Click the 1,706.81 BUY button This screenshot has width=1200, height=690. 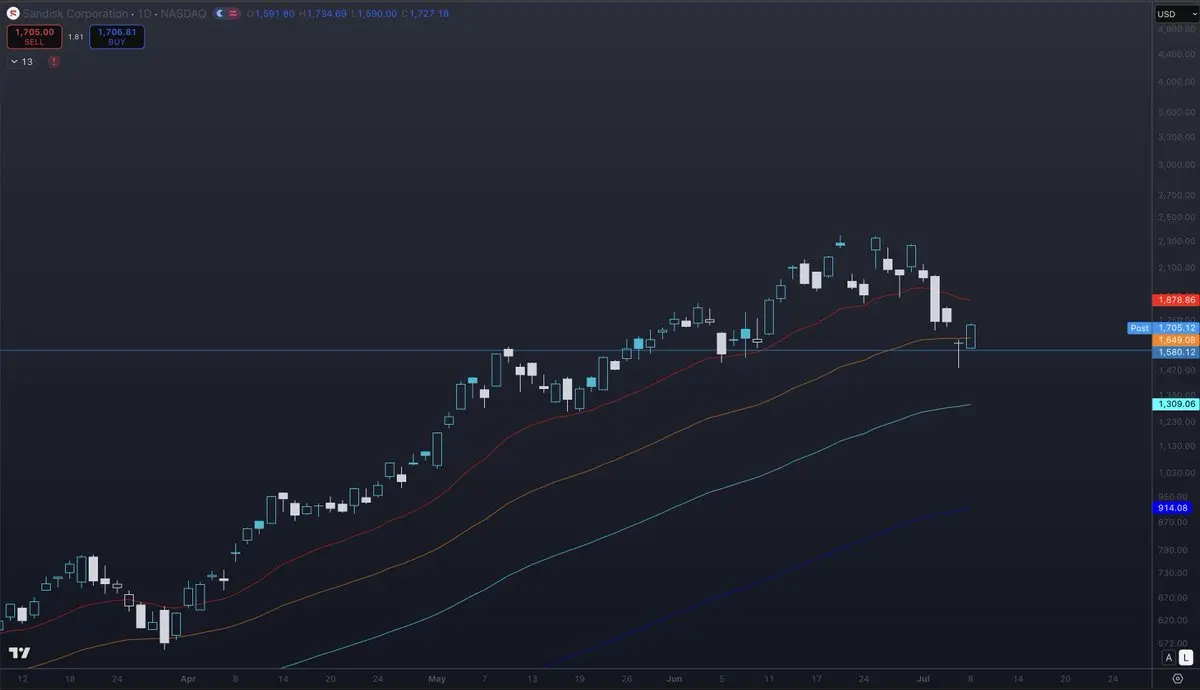[116, 37]
